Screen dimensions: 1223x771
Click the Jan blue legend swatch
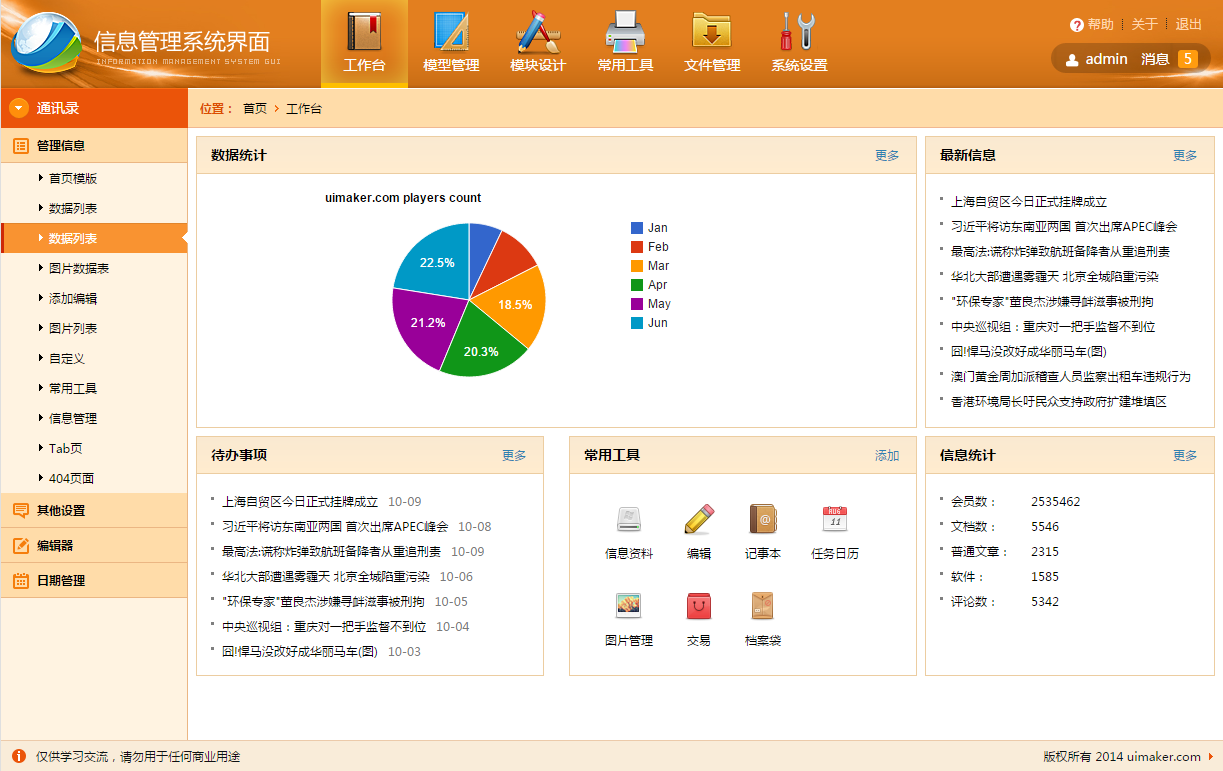[636, 228]
